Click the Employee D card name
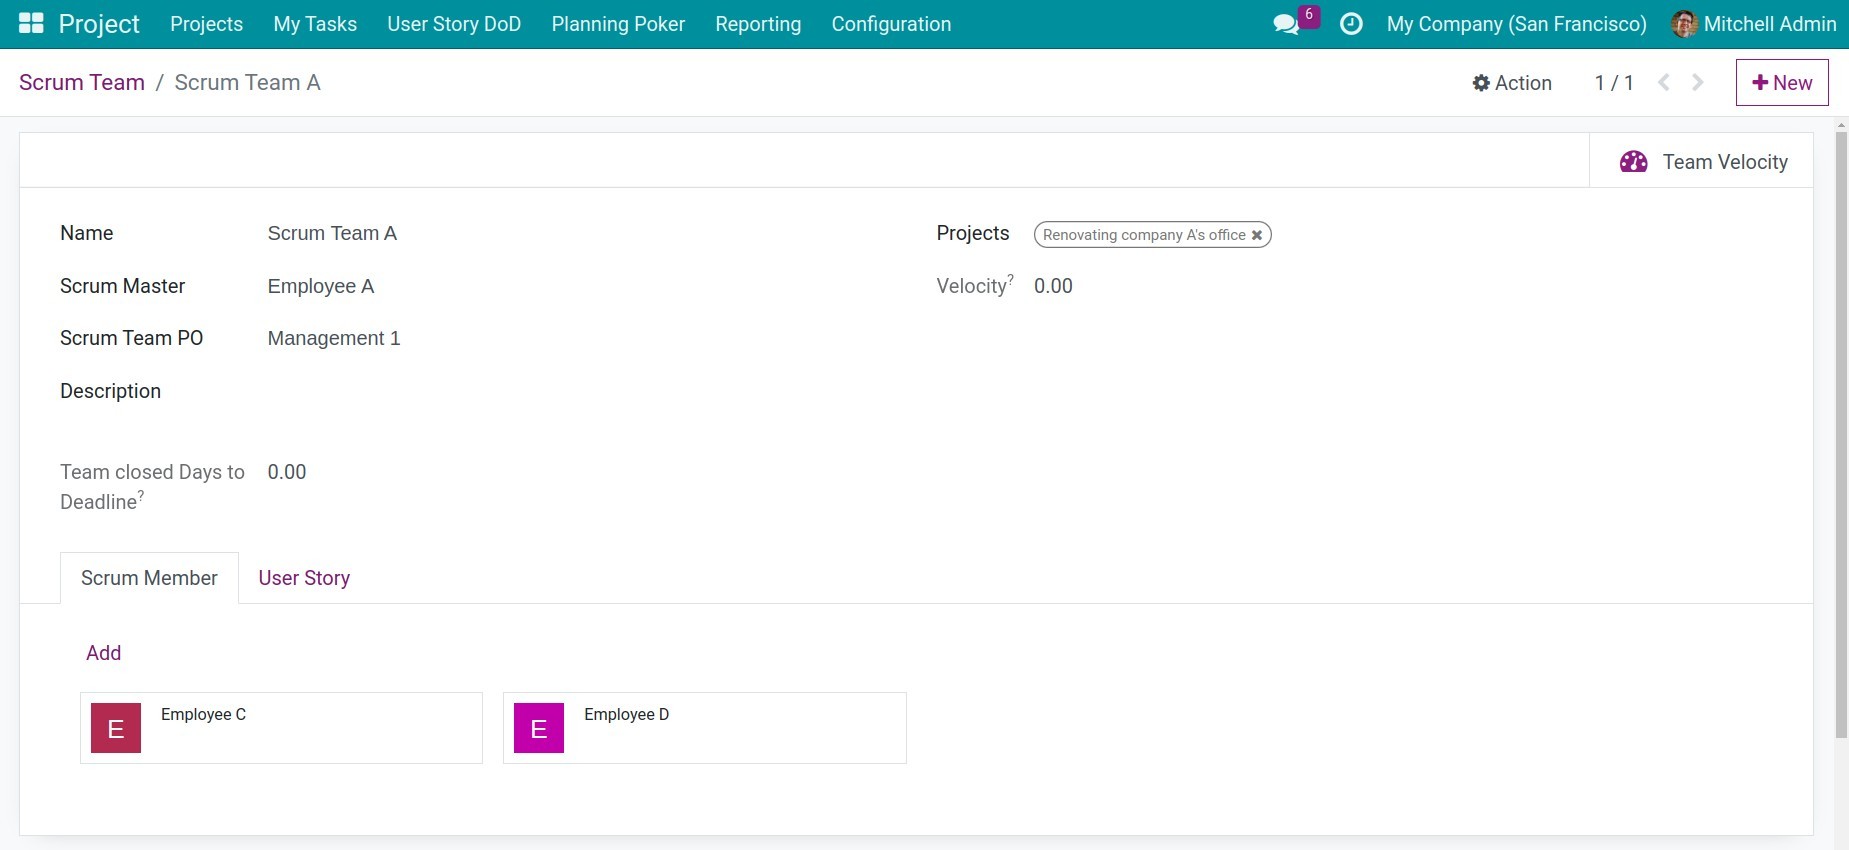Viewport: 1849px width, 850px height. tap(626, 714)
